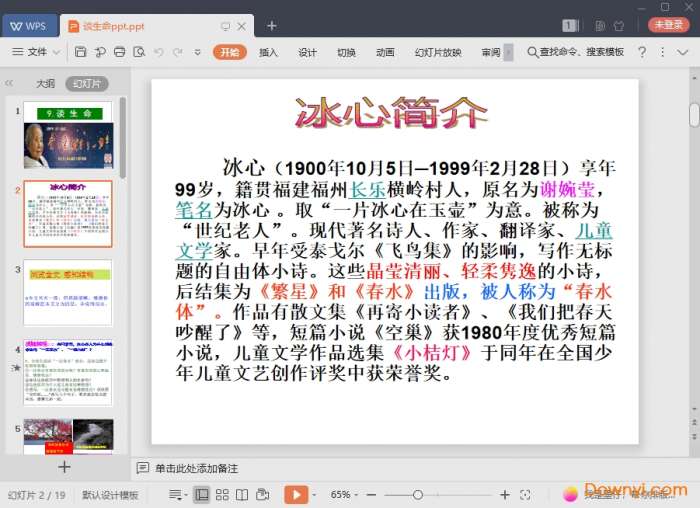Open the 文件 menu

pyautogui.click(x=30, y=52)
